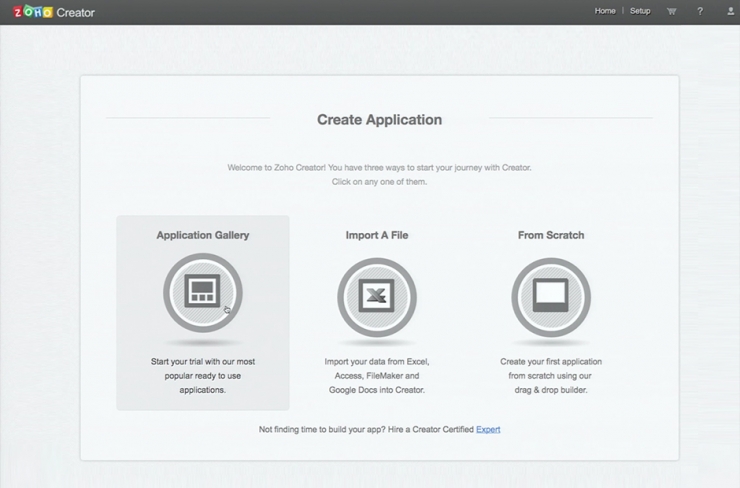Image resolution: width=740 pixels, height=488 pixels.
Task: Open the user profile icon
Action: click(x=731, y=11)
